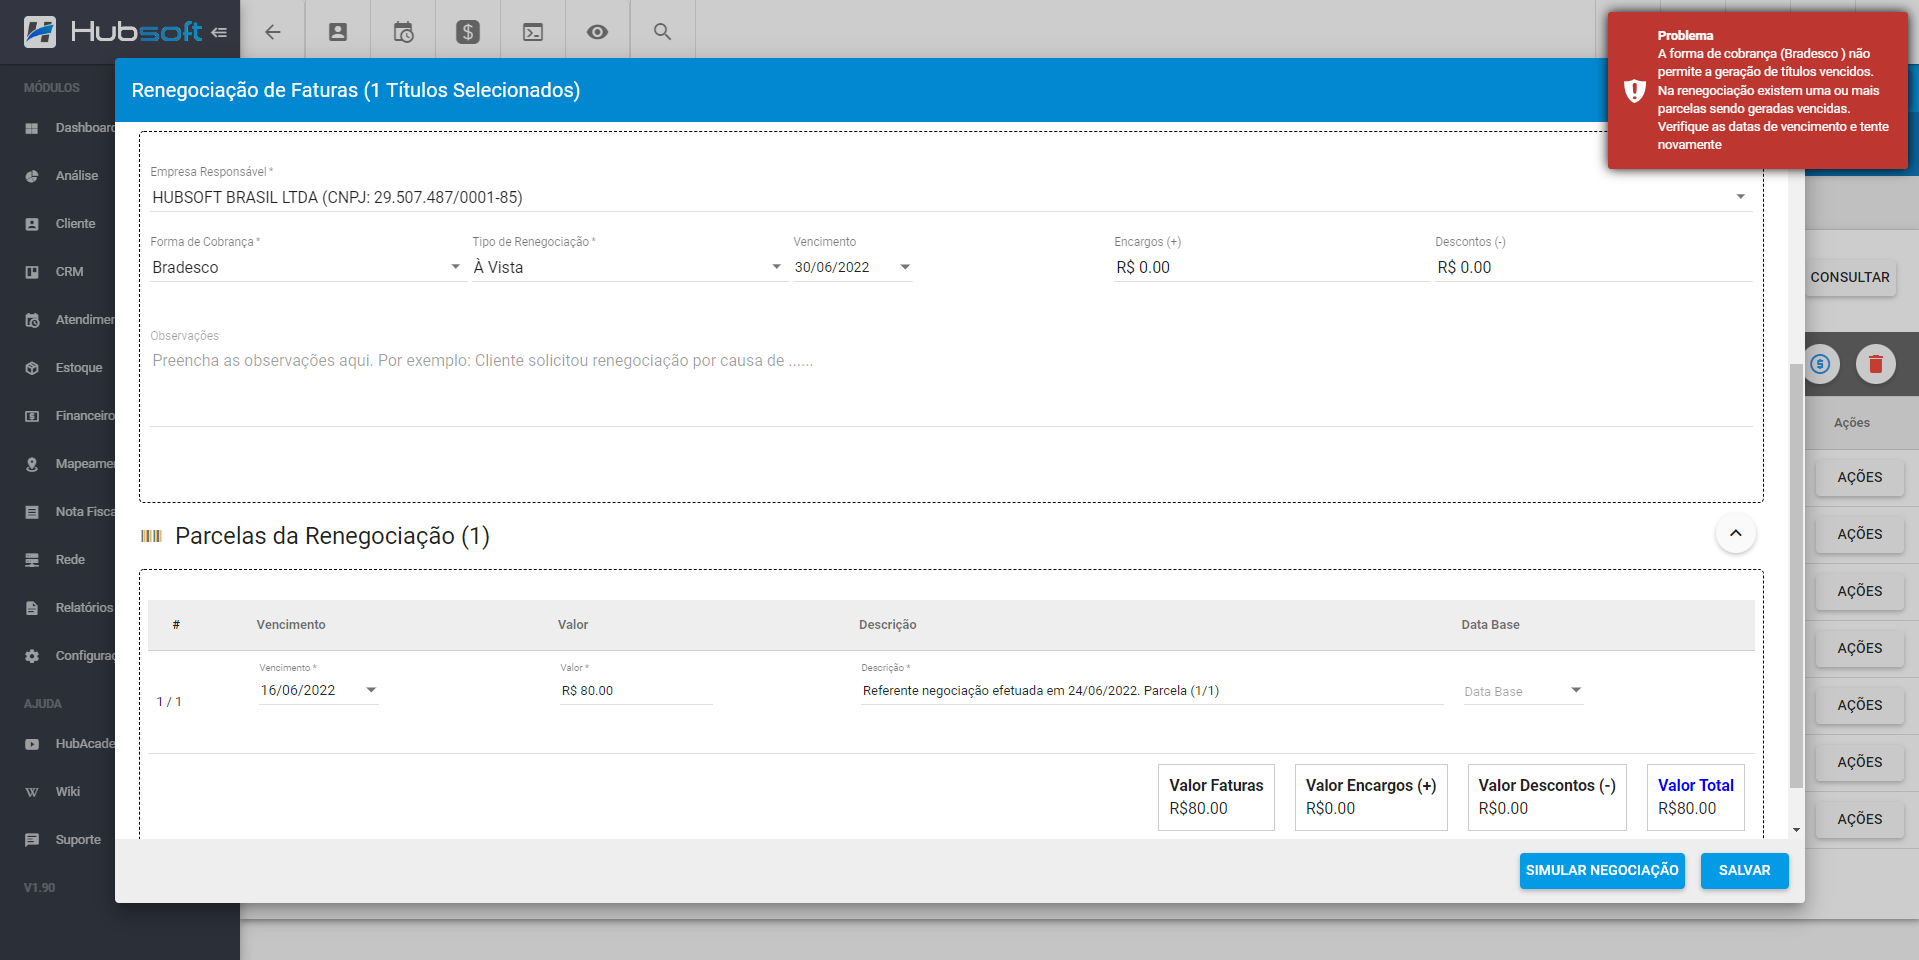The width and height of the screenshot is (1919, 960).
Task: Click the Descontos (-) value field
Action: click(x=1593, y=267)
